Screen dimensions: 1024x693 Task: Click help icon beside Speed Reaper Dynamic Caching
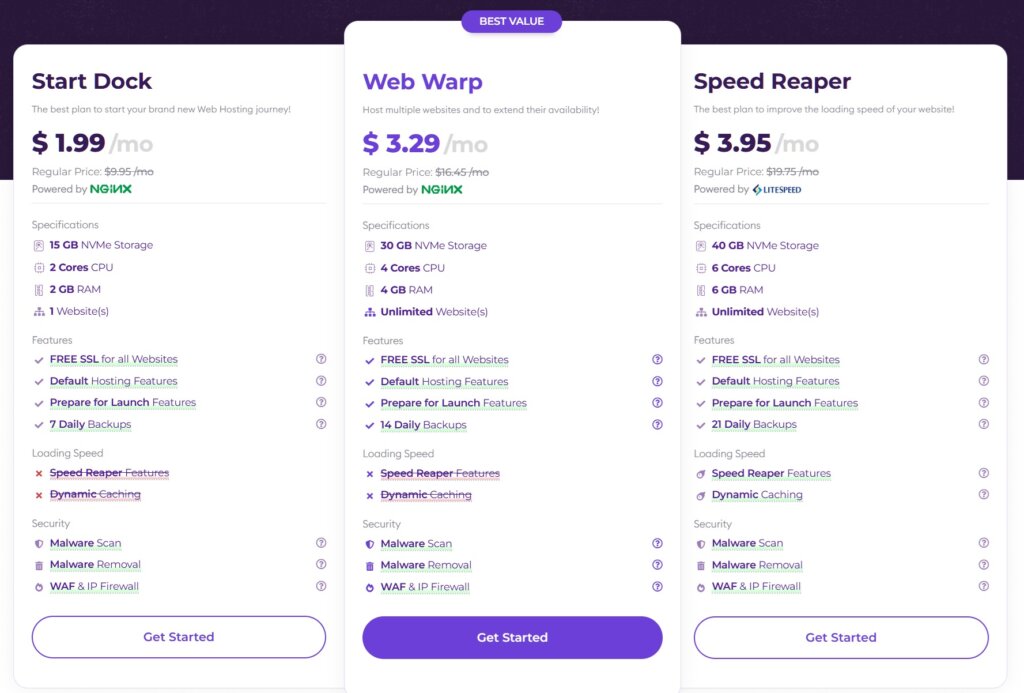[x=984, y=495]
